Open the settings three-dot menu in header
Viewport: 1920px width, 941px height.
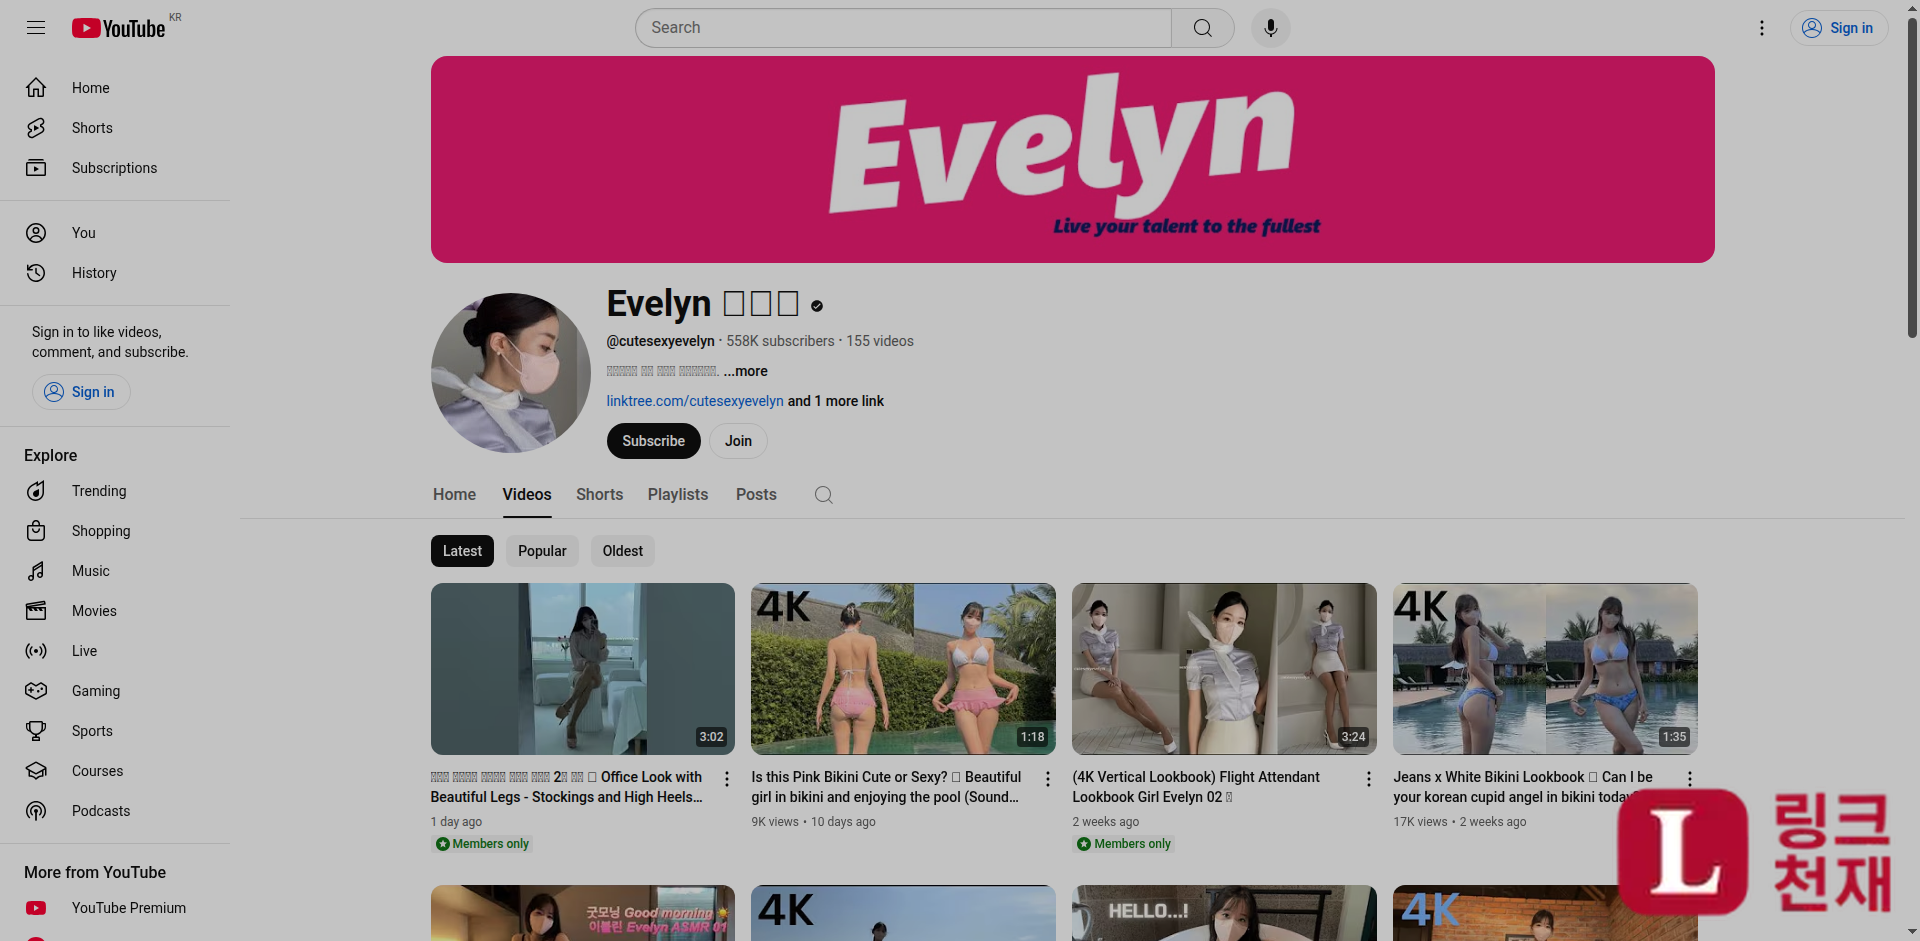point(1761,28)
